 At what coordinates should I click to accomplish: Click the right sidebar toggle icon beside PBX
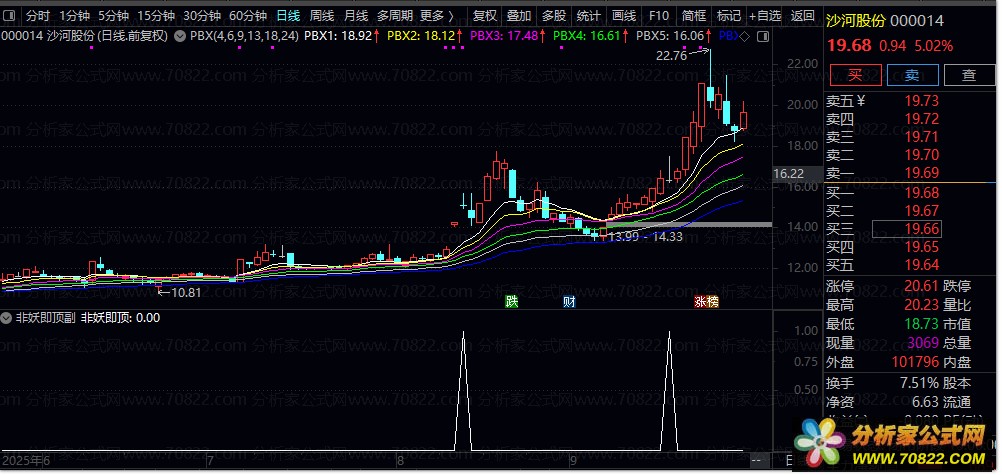tap(764, 36)
